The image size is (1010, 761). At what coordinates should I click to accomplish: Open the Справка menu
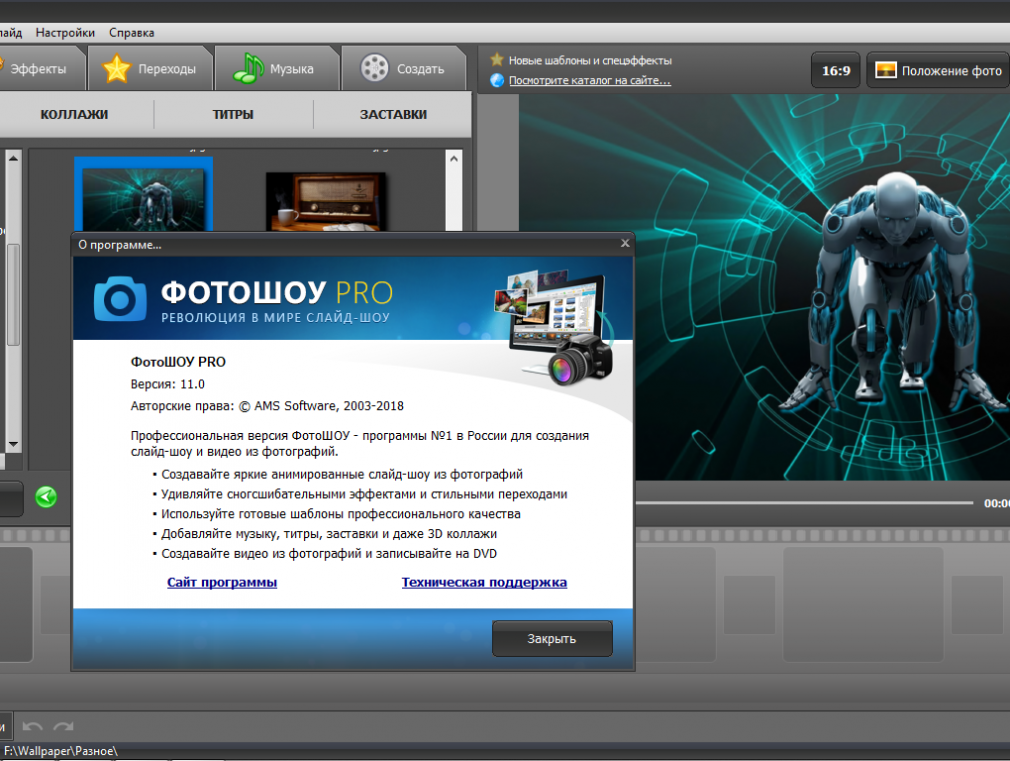tap(131, 33)
